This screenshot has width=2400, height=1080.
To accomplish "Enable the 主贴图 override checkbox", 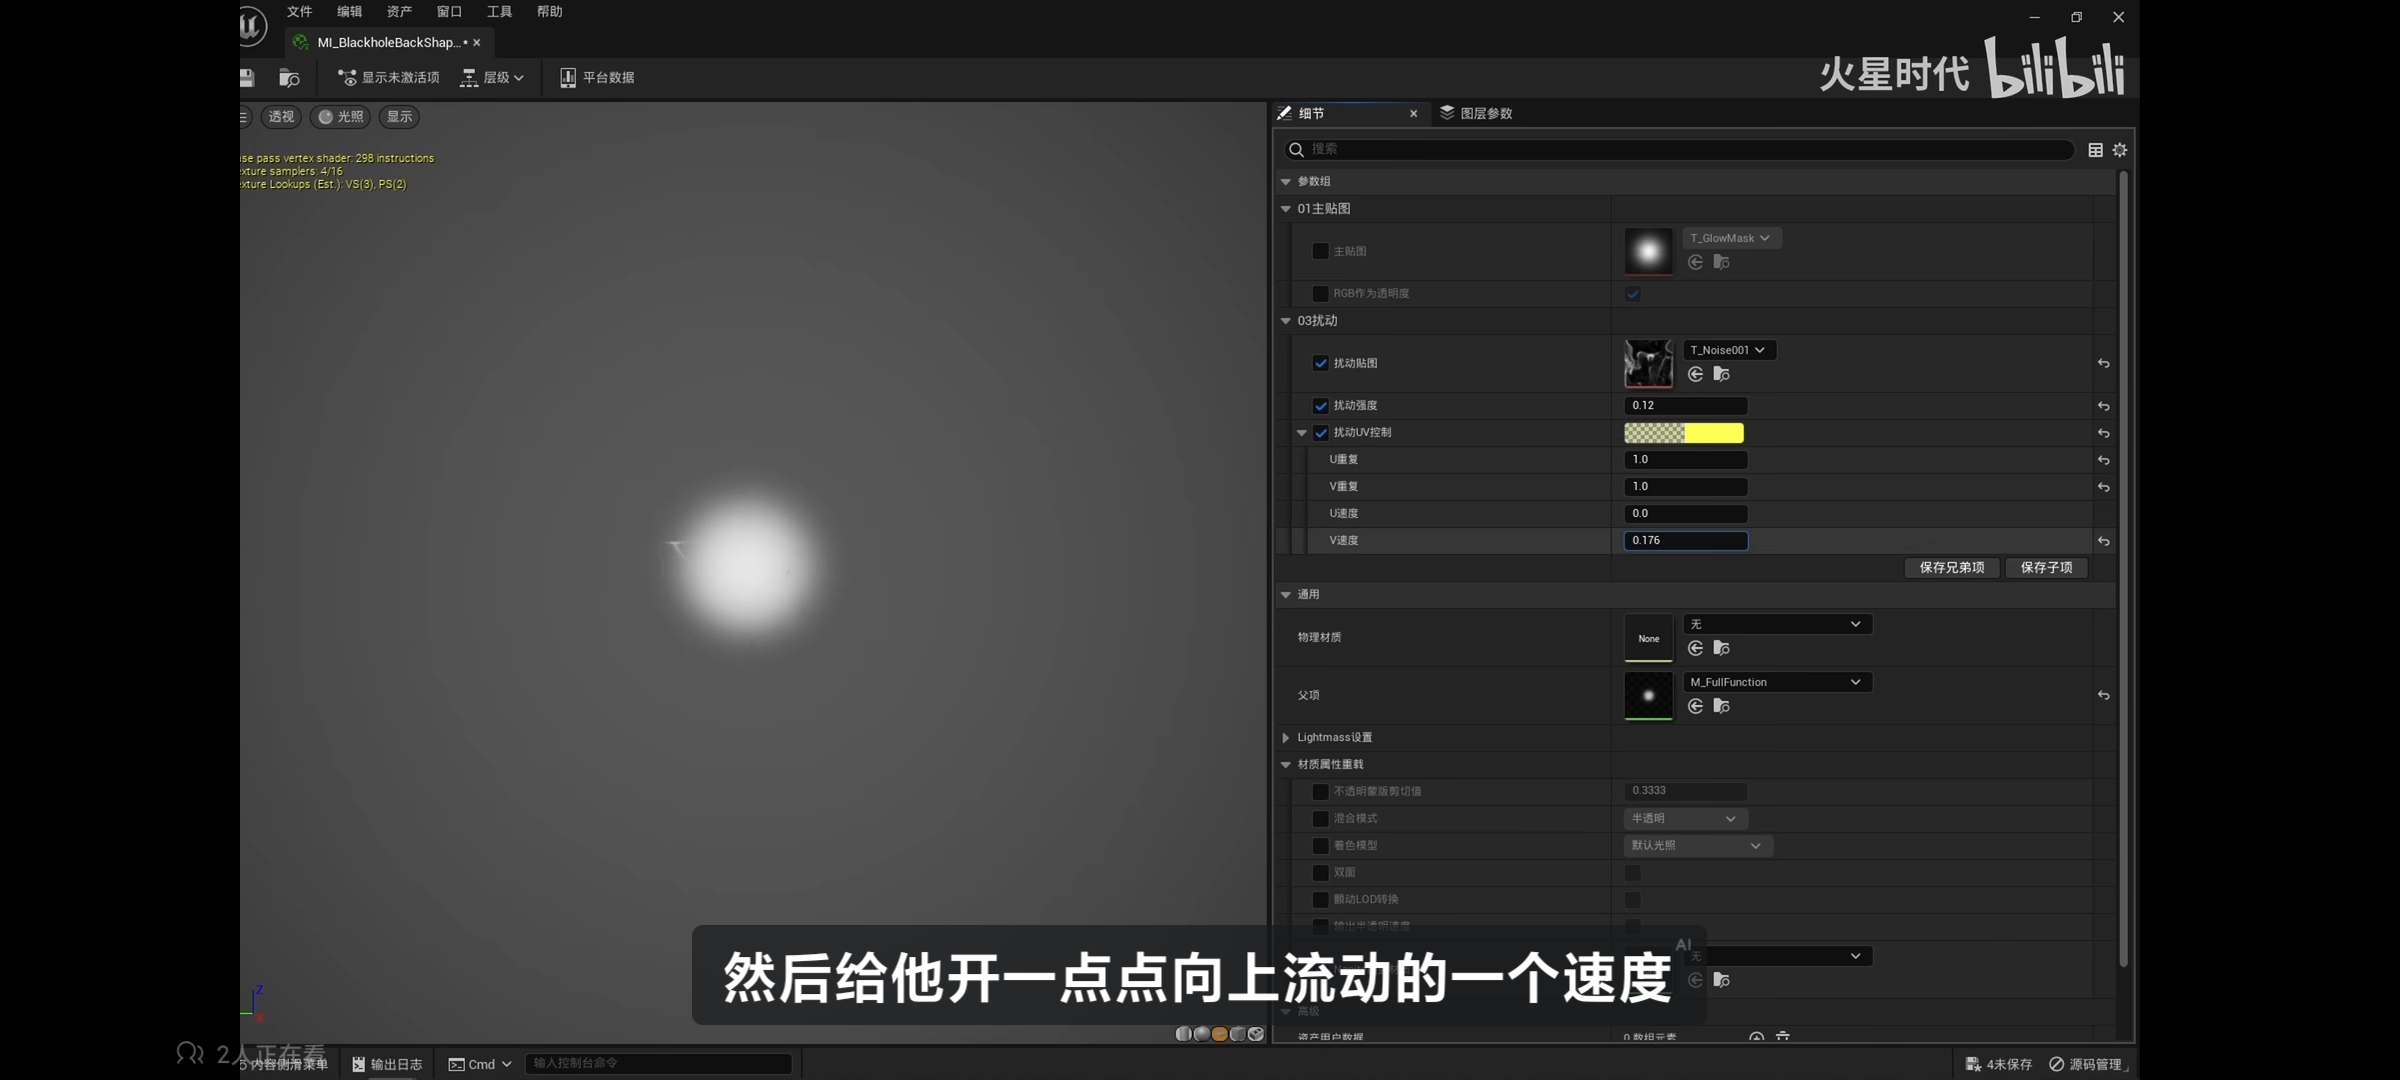I will (x=1320, y=251).
